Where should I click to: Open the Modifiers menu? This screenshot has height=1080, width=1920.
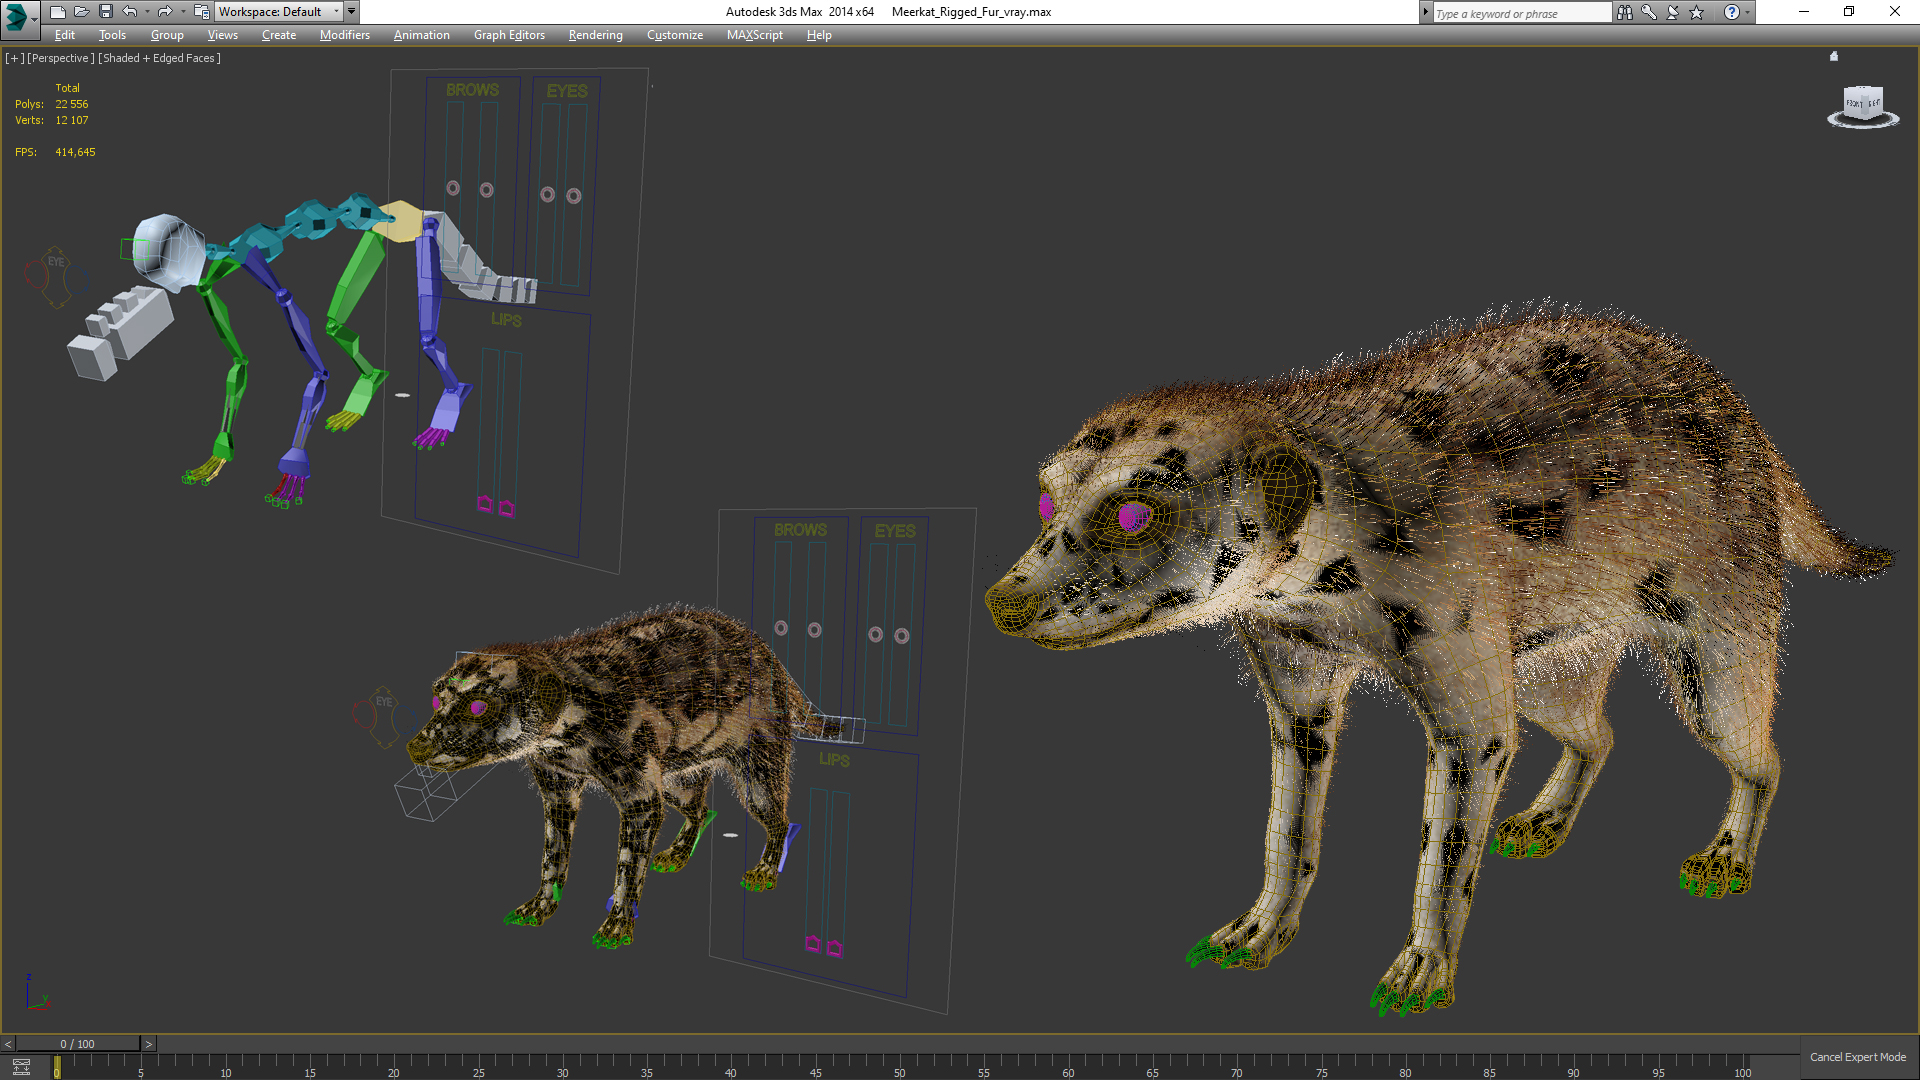tap(344, 35)
